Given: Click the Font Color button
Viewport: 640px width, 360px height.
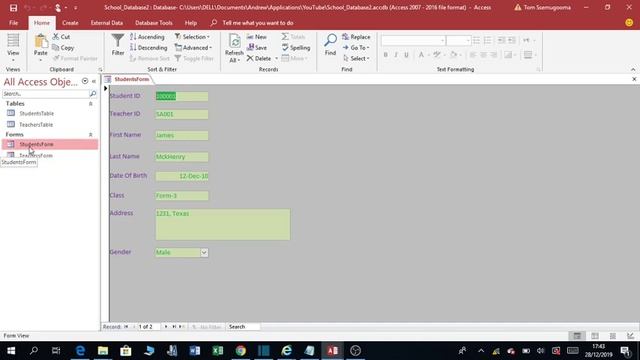Looking at the screenshot, I should point(421,55).
